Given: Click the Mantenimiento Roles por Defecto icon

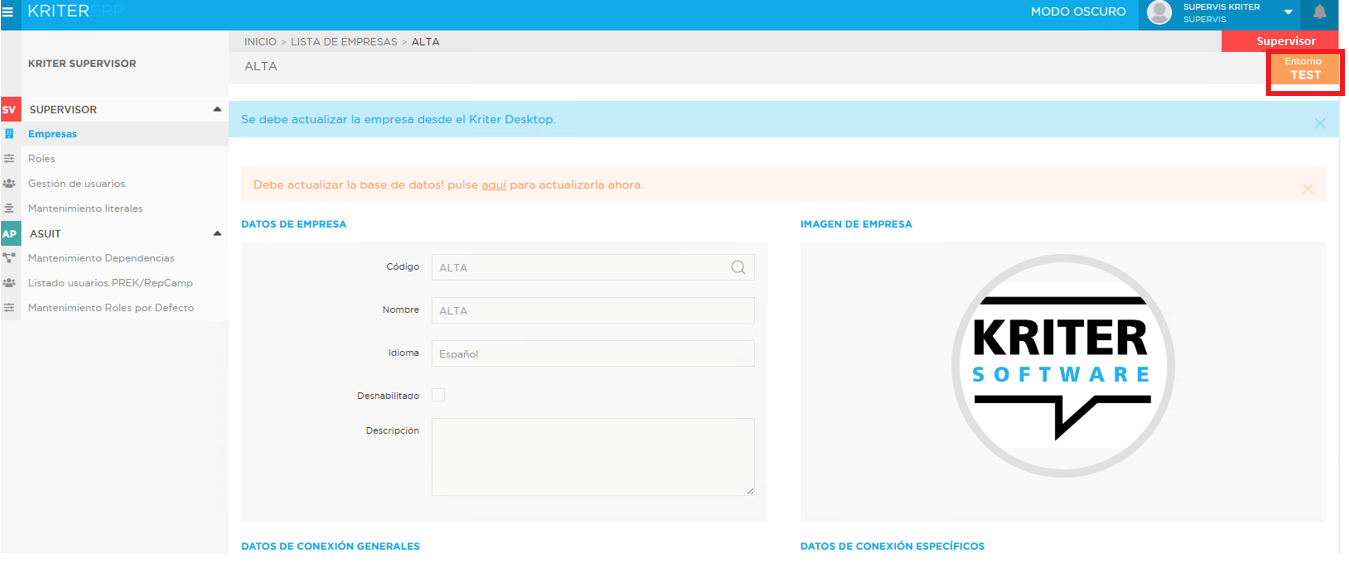Looking at the screenshot, I should click(x=9, y=308).
